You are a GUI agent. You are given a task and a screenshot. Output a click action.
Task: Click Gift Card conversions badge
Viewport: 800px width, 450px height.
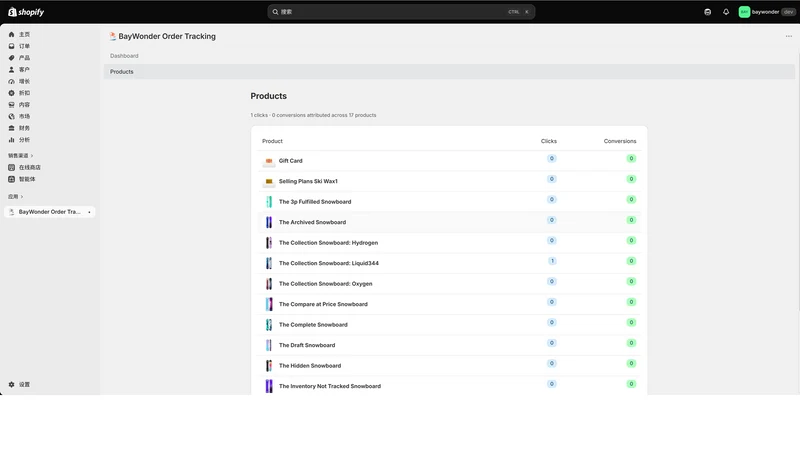tap(631, 159)
